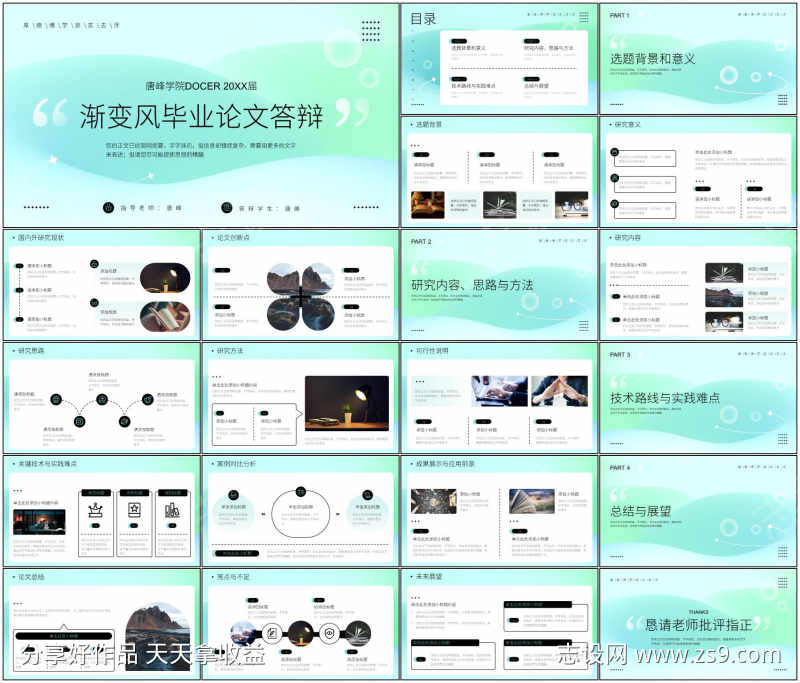Click the 关键技术与实践难点 slide heading
The height and width of the screenshot is (683, 800).
[47, 464]
